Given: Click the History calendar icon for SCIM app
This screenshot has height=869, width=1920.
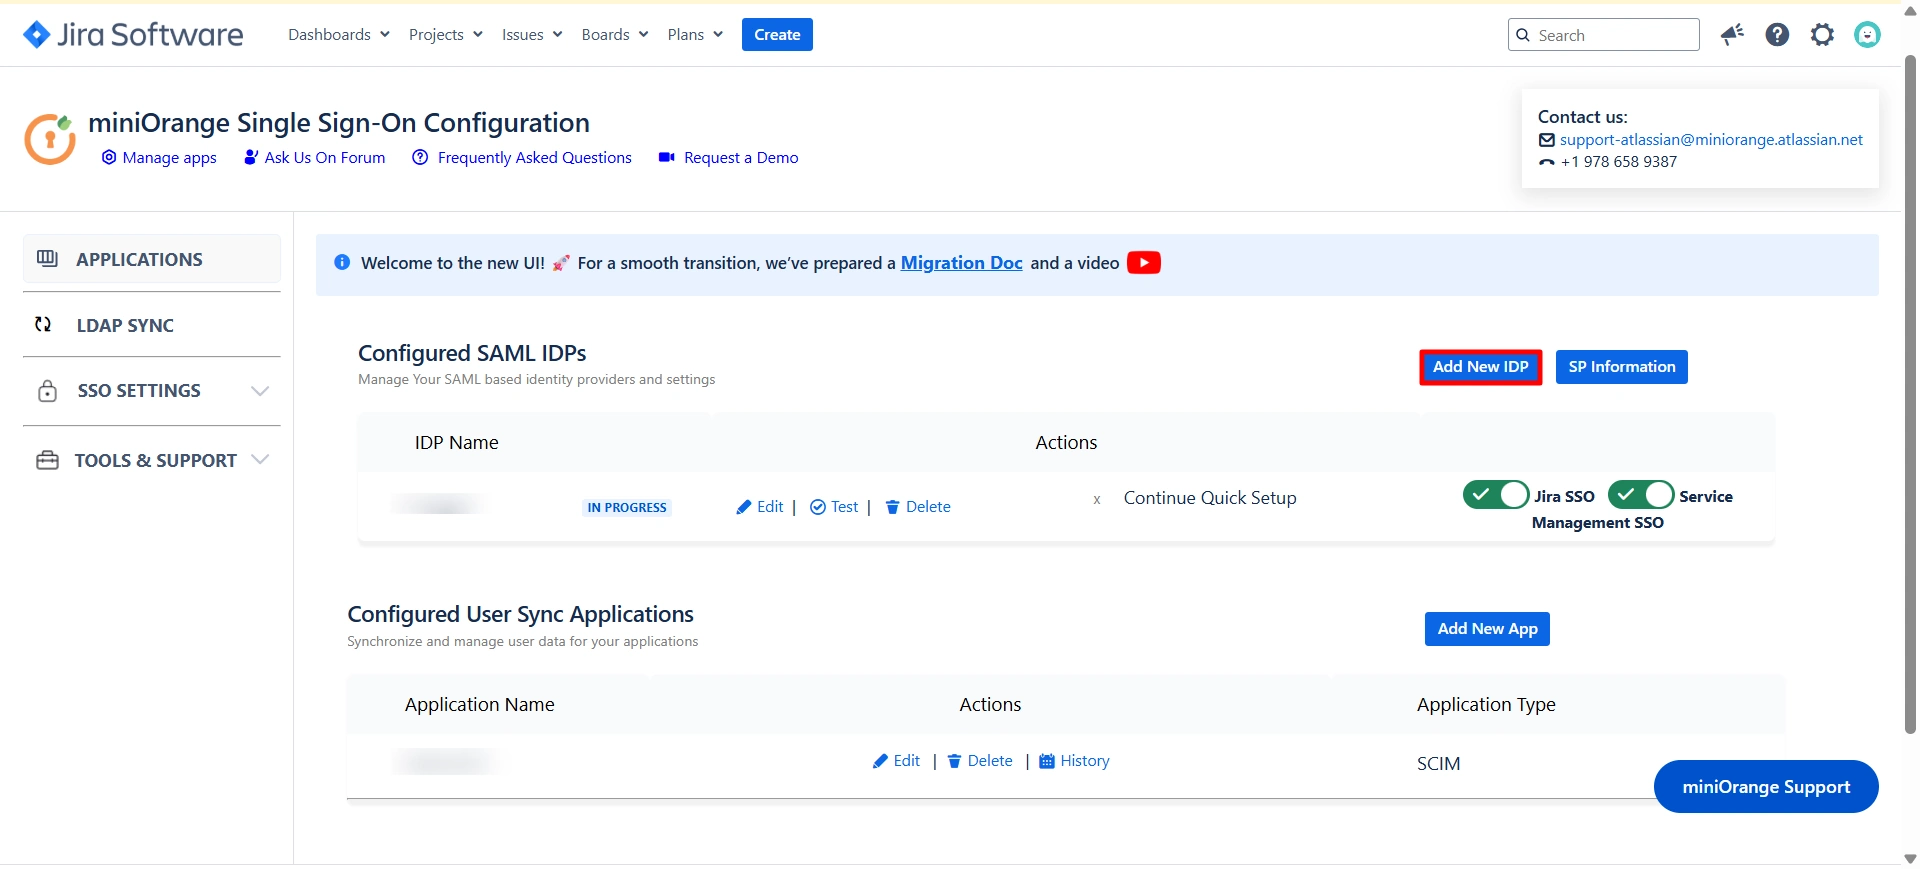Looking at the screenshot, I should coord(1047,761).
